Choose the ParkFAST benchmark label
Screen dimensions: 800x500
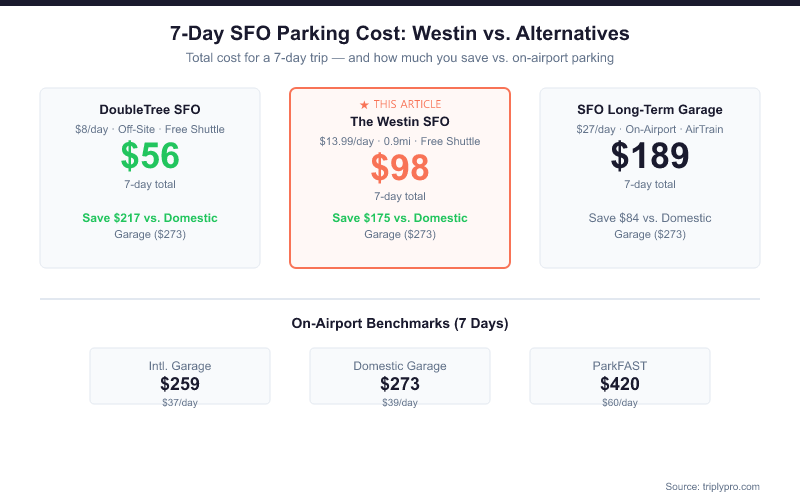pos(620,366)
